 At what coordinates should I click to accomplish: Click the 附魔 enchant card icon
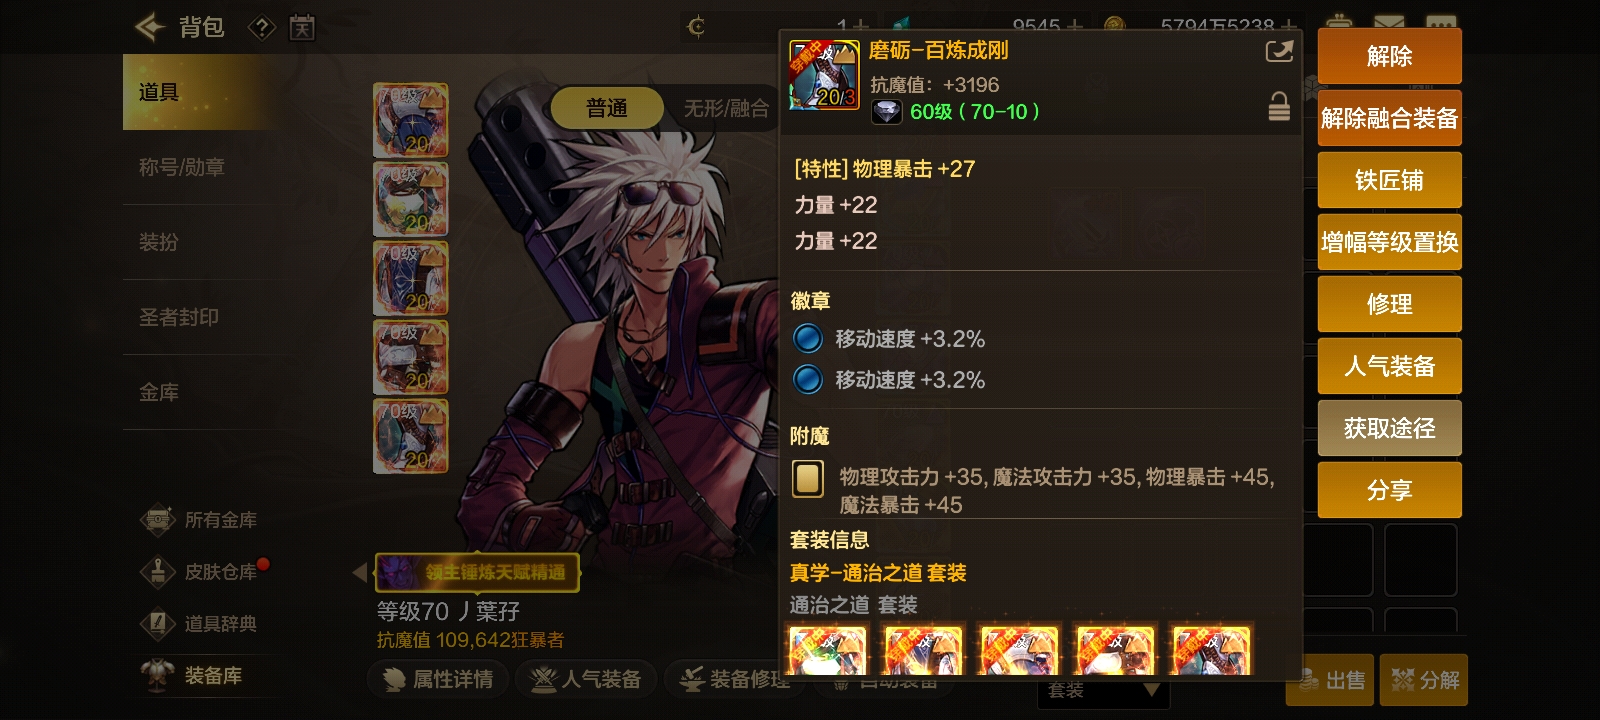(807, 478)
